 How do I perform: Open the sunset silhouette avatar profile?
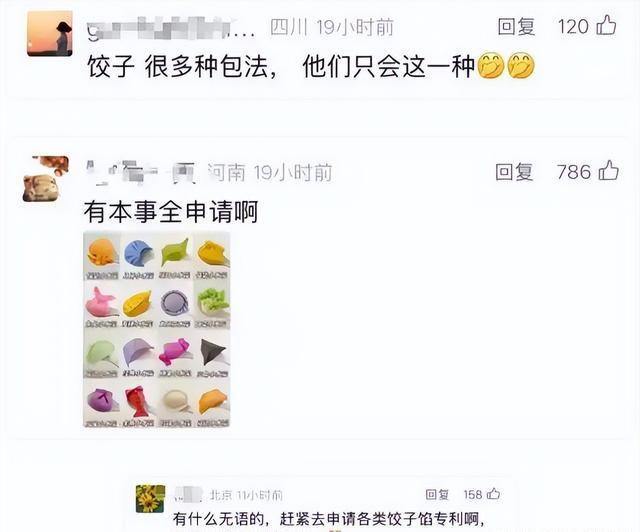50,33
